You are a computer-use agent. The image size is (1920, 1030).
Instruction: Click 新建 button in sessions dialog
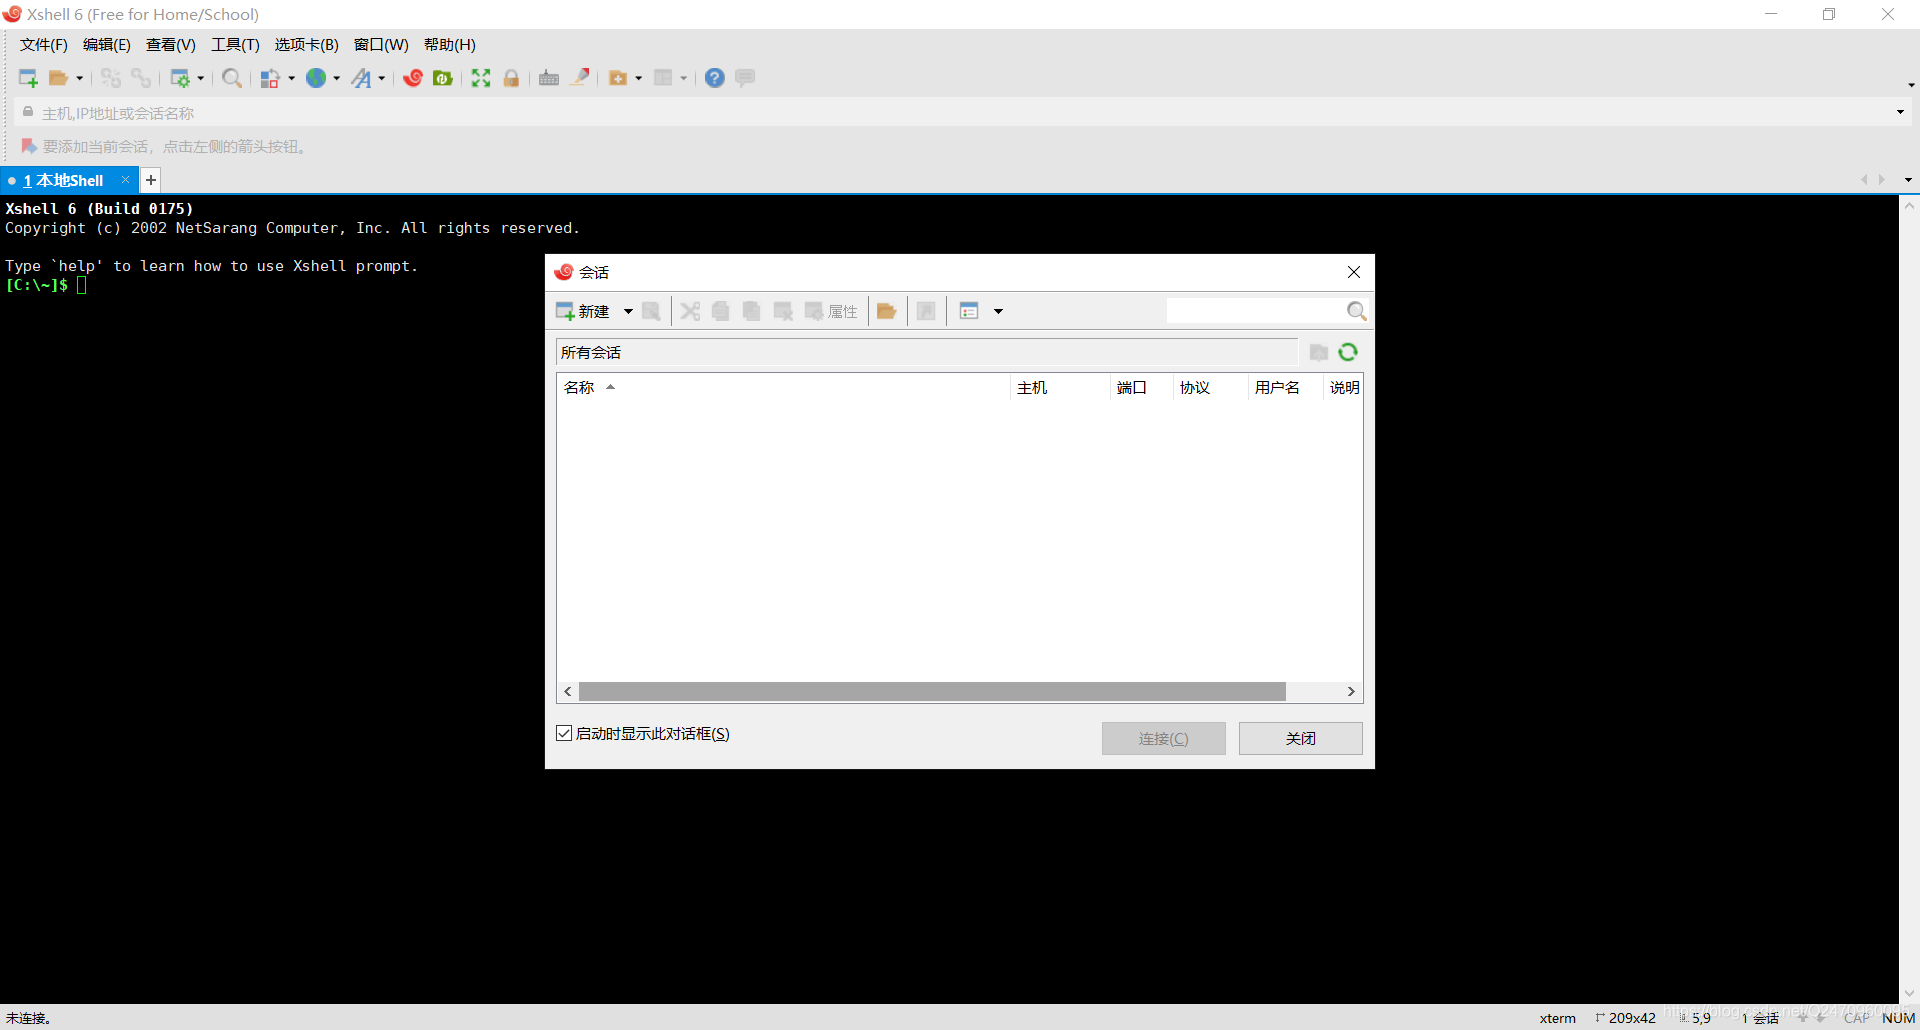pos(582,311)
